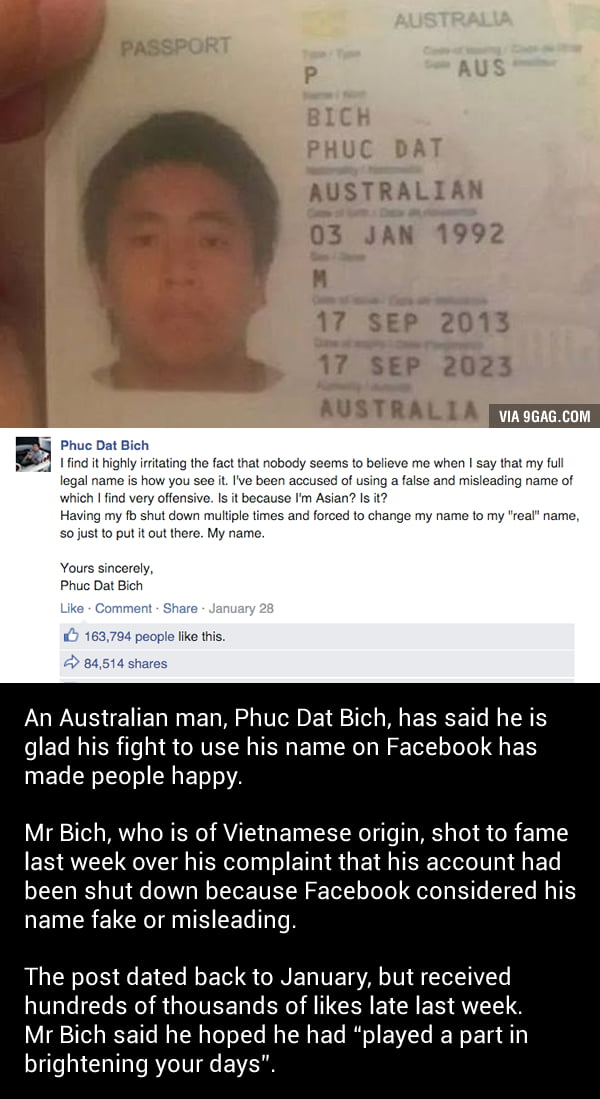This screenshot has height=1099, width=600.
Task: Click the "AUS" country code text
Action: 482,69
